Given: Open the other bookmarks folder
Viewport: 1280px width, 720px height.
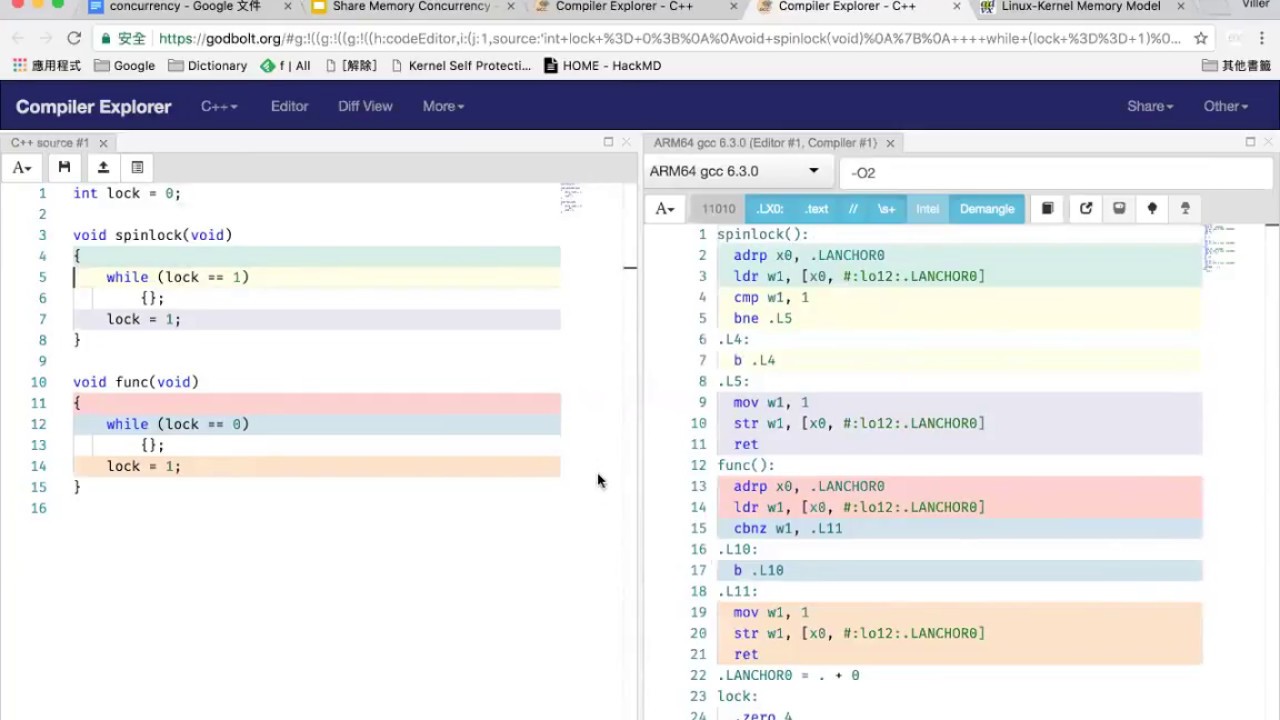Looking at the screenshot, I should [x=1236, y=66].
